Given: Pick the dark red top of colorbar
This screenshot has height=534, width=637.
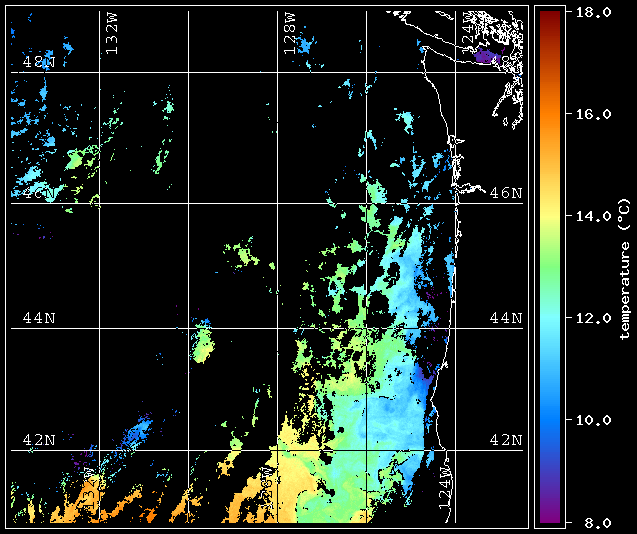Looking at the screenshot, I should coord(550,16).
